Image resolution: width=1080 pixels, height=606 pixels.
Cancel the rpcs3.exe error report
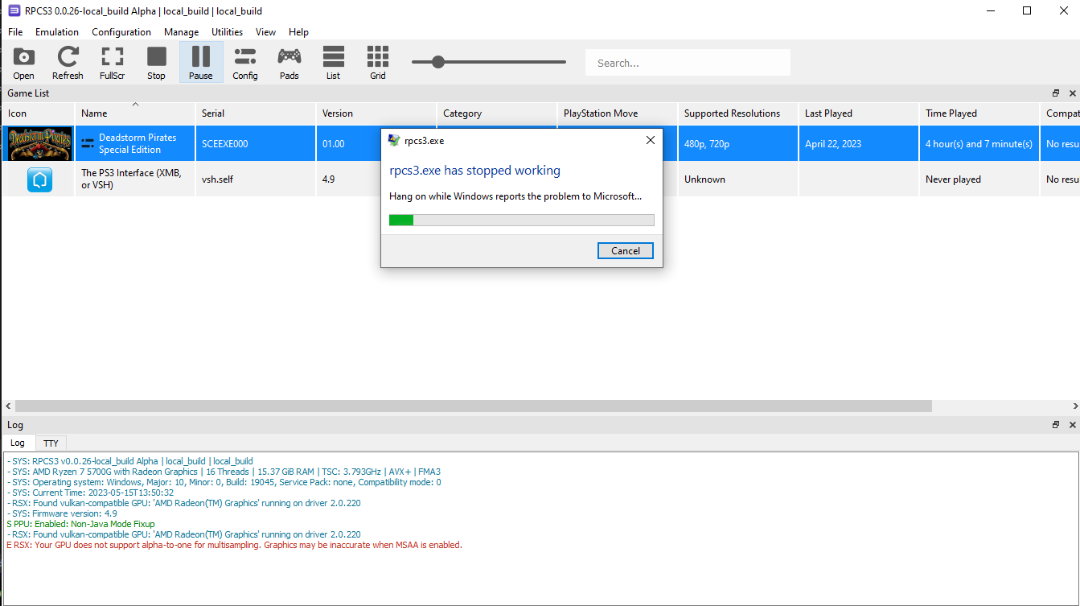(625, 250)
